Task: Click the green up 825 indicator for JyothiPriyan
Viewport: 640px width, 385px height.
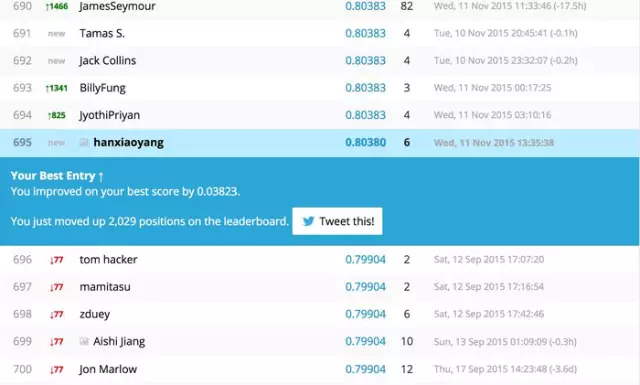Action: (56, 116)
